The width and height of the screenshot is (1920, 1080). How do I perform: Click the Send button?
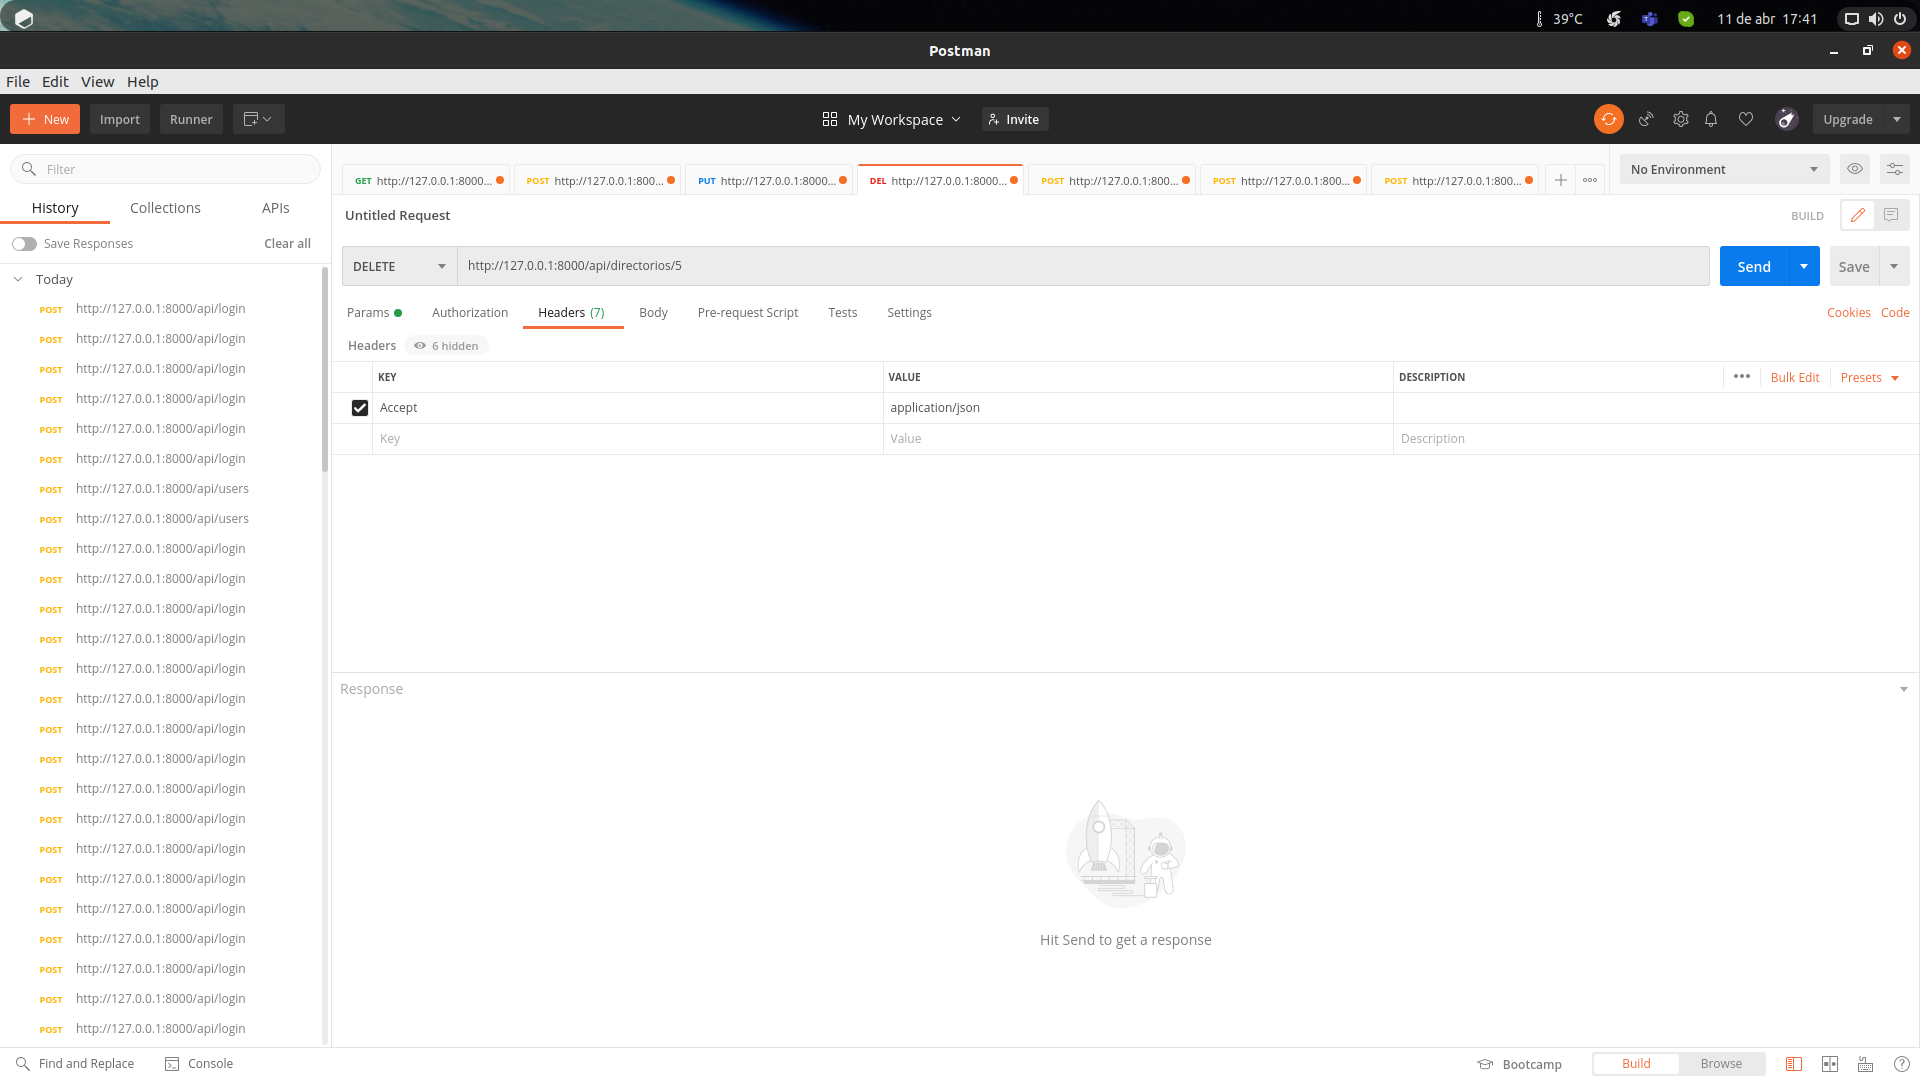click(x=1753, y=266)
